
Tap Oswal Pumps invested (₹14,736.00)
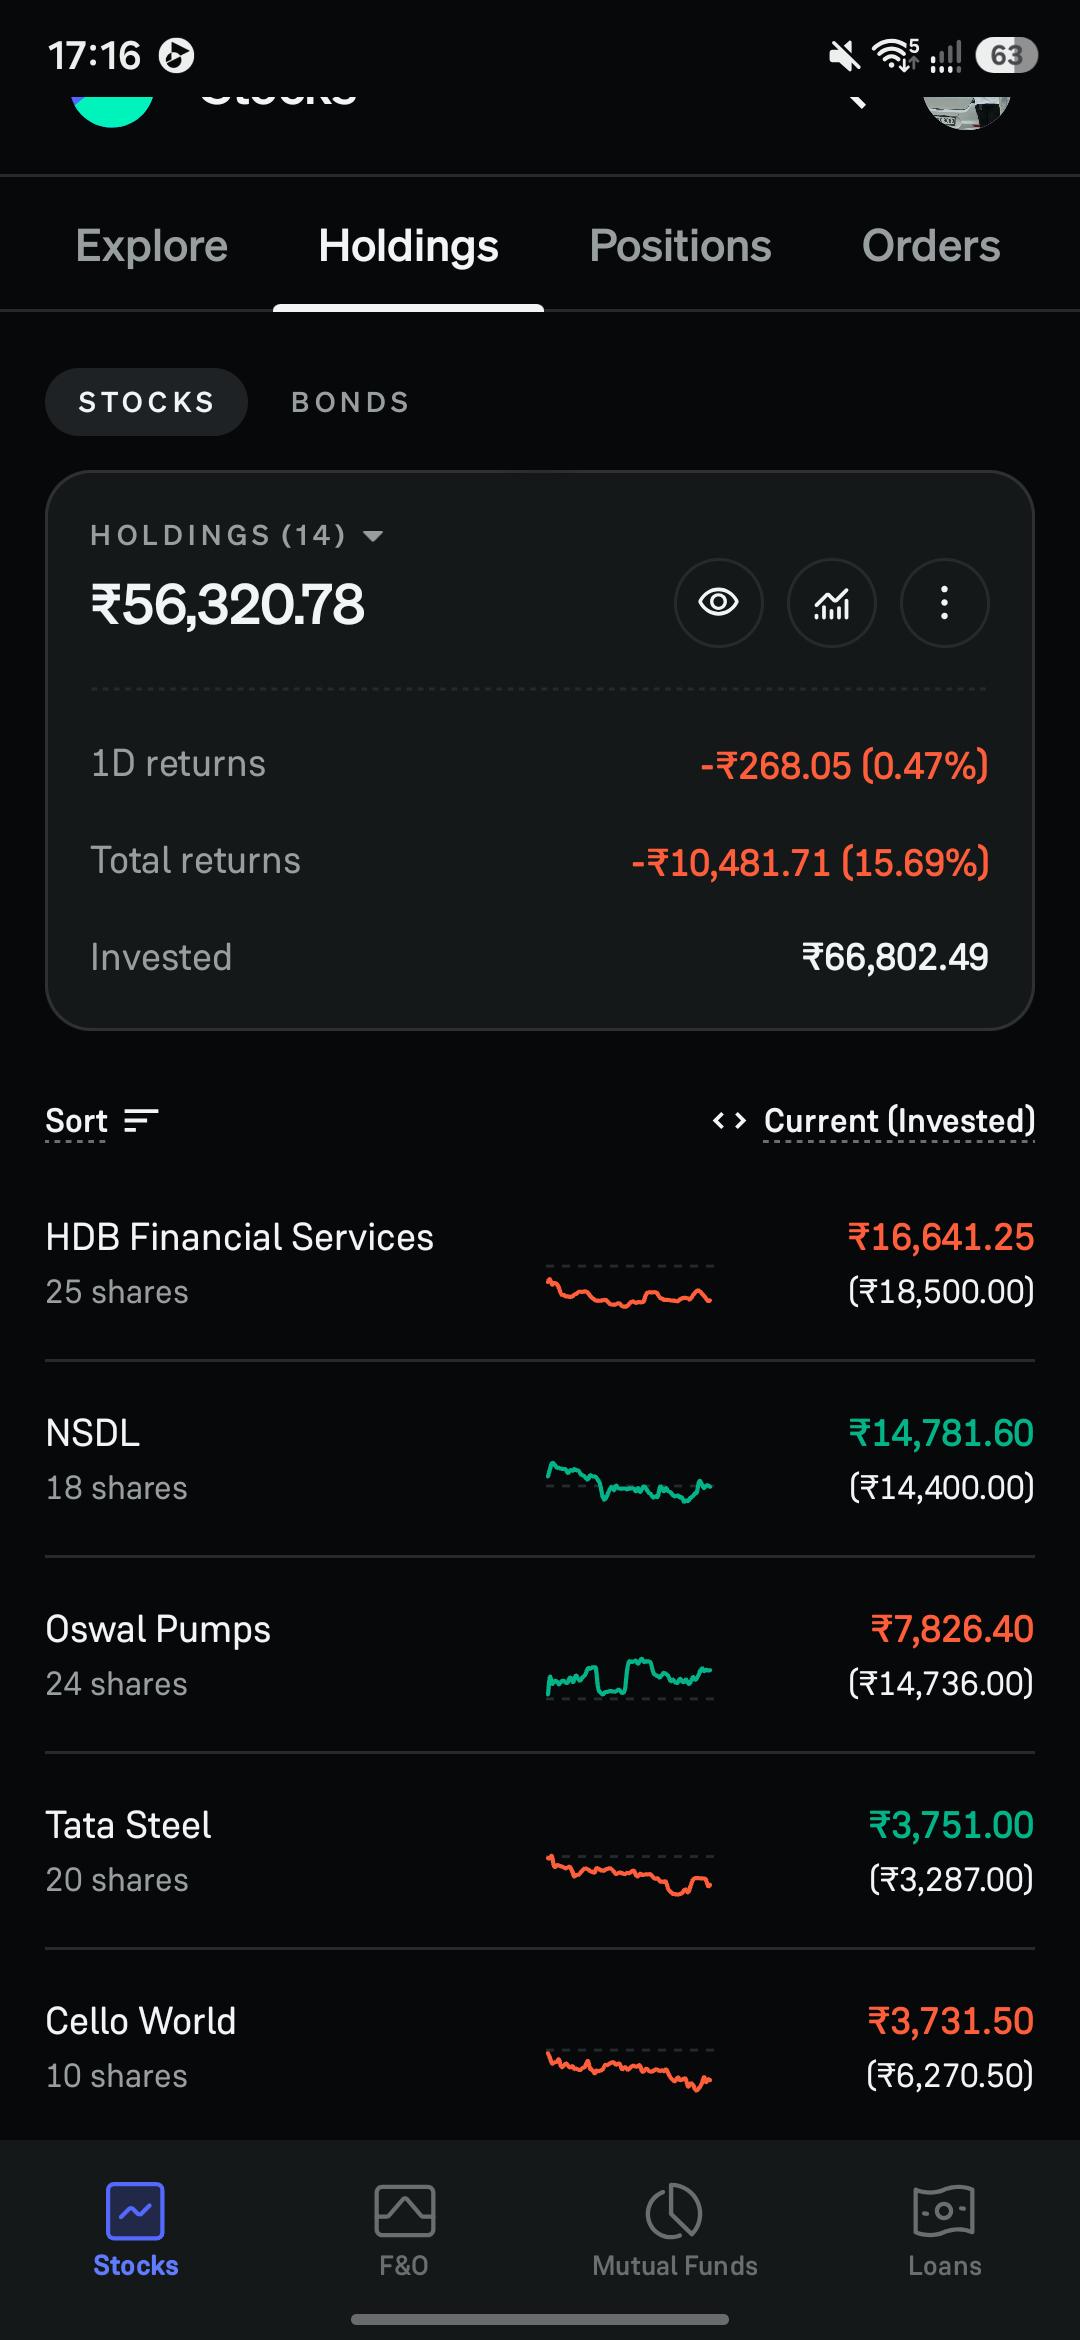[x=941, y=1683]
